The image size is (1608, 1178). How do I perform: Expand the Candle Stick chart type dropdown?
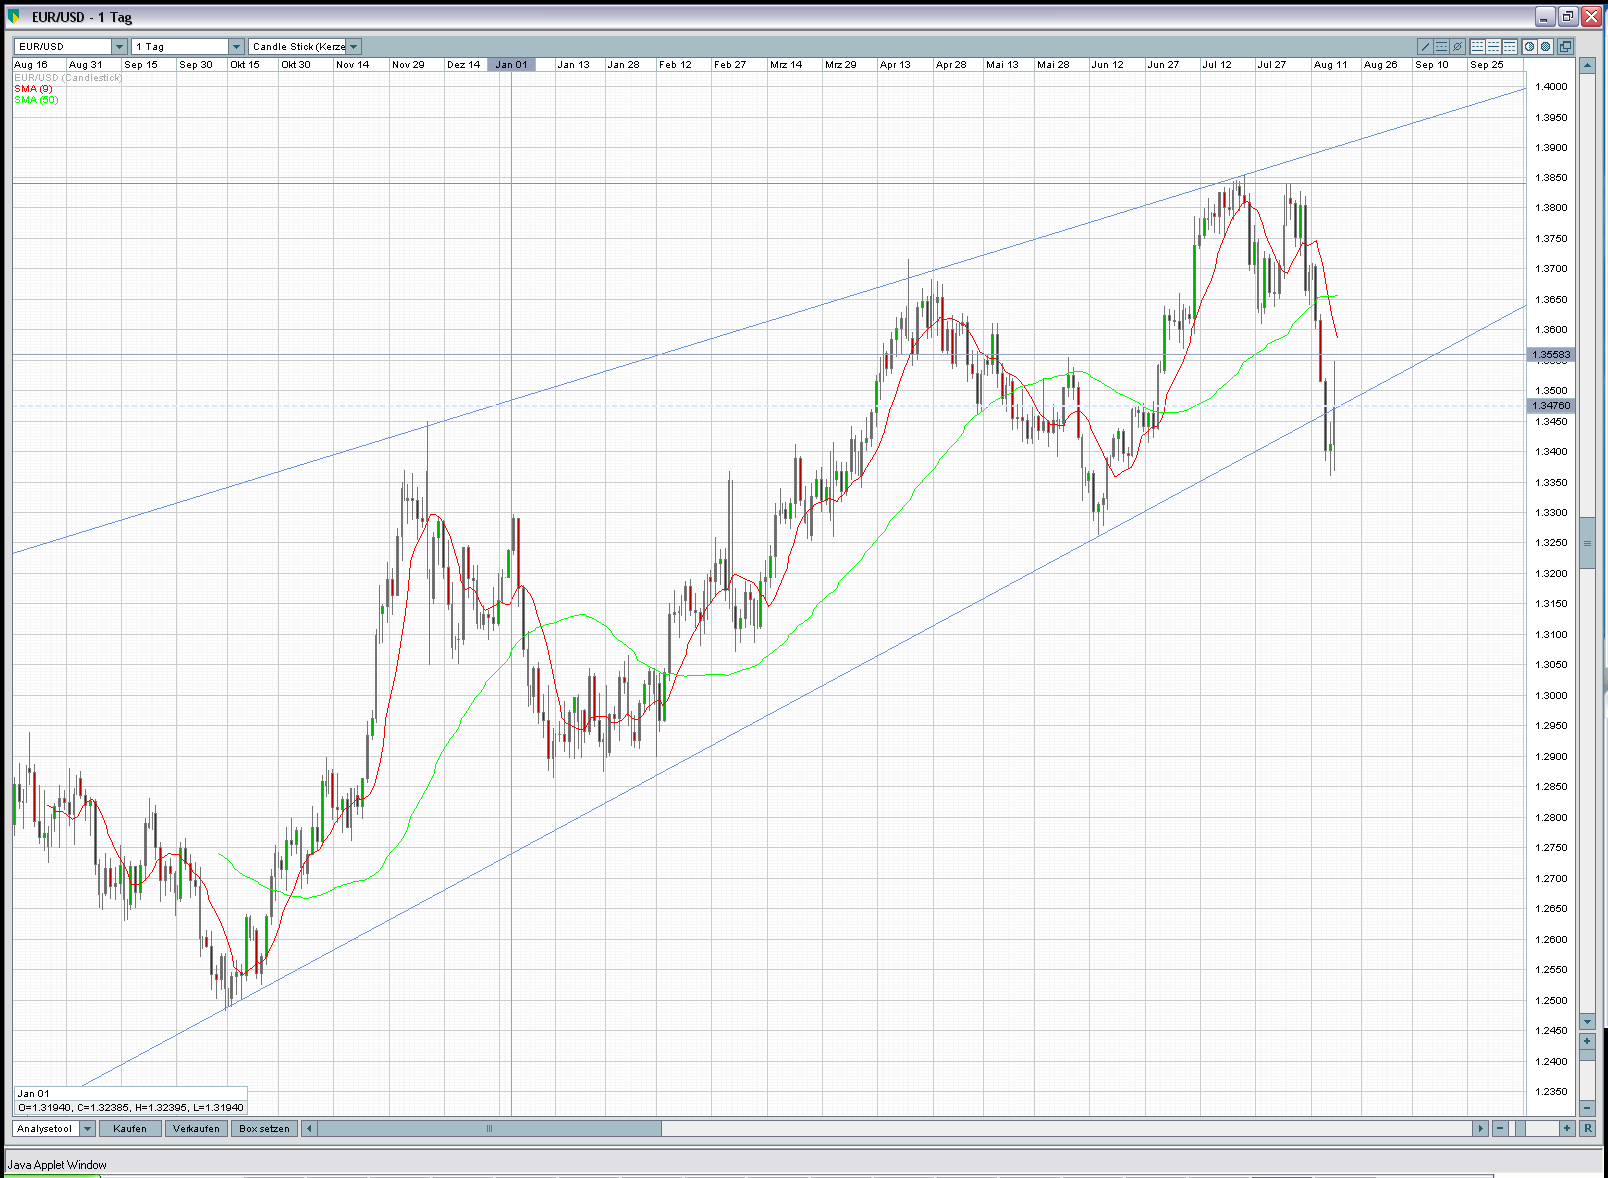click(x=353, y=47)
